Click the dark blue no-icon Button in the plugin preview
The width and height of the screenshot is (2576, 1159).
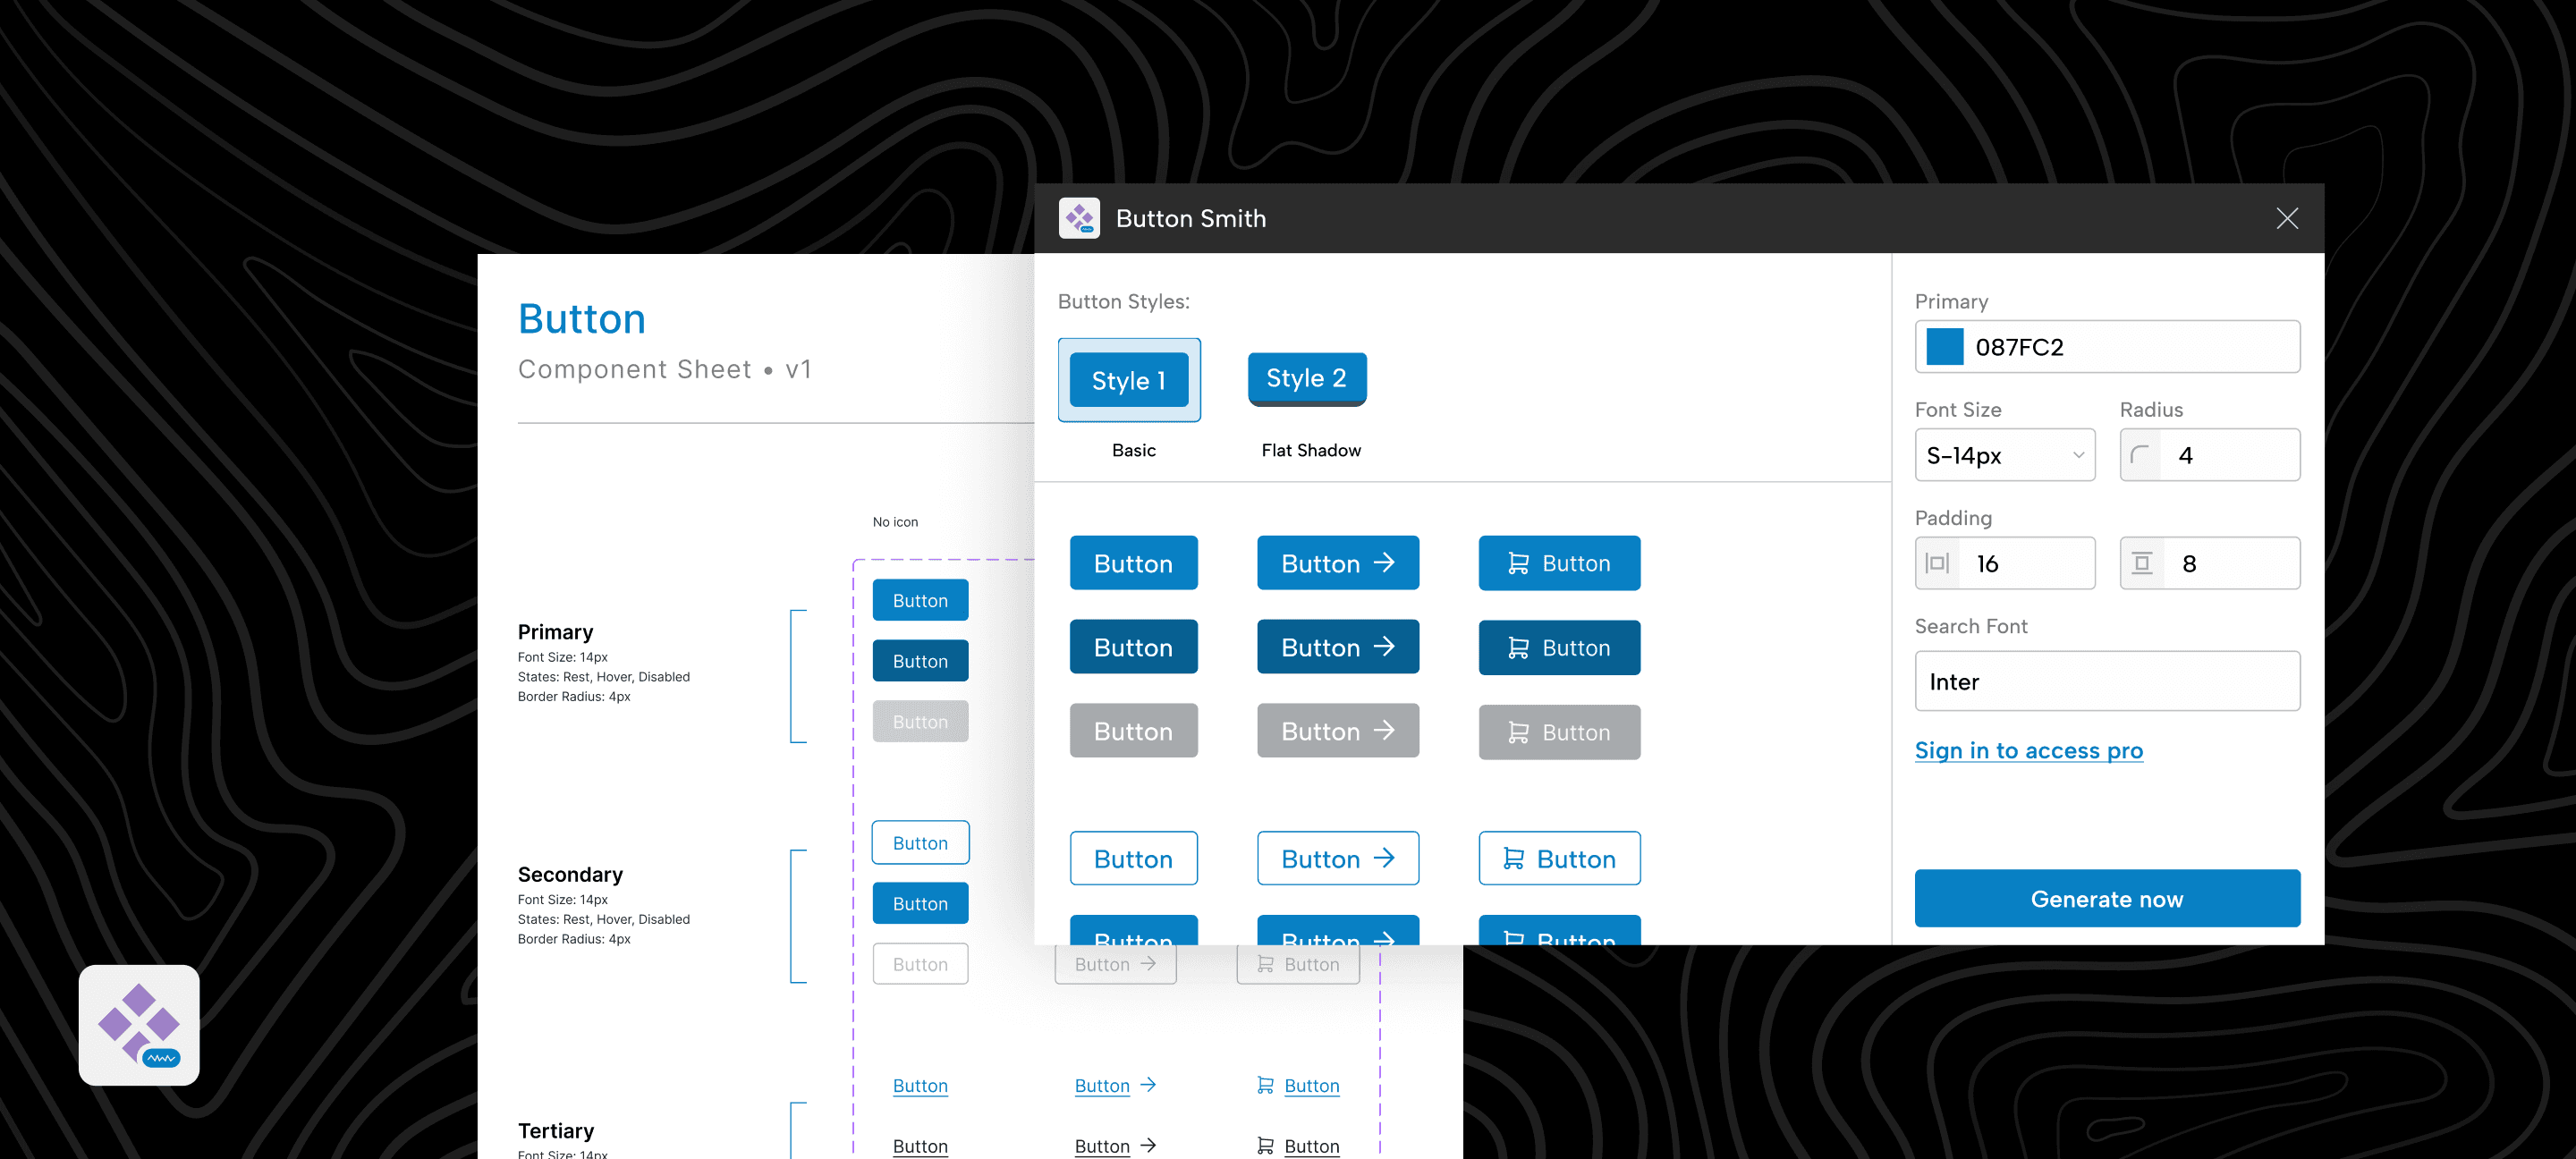[1133, 647]
